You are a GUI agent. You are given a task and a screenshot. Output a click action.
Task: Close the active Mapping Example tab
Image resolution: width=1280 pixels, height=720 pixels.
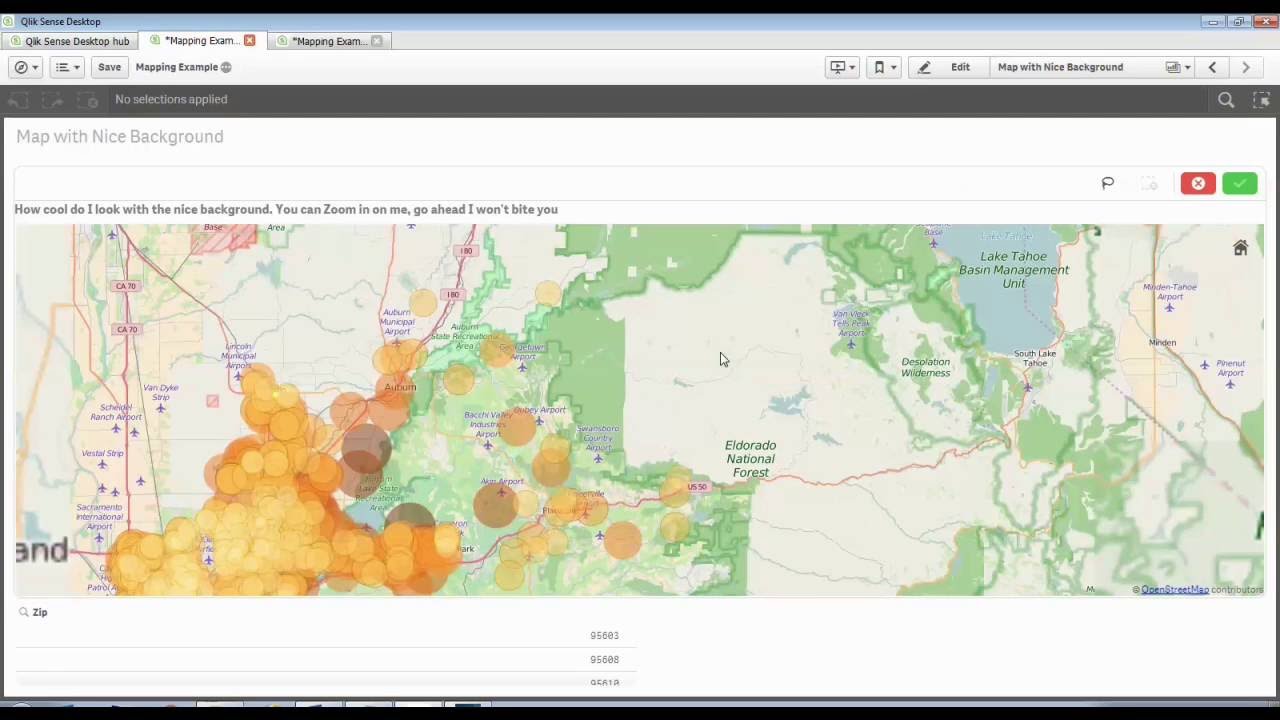click(249, 41)
